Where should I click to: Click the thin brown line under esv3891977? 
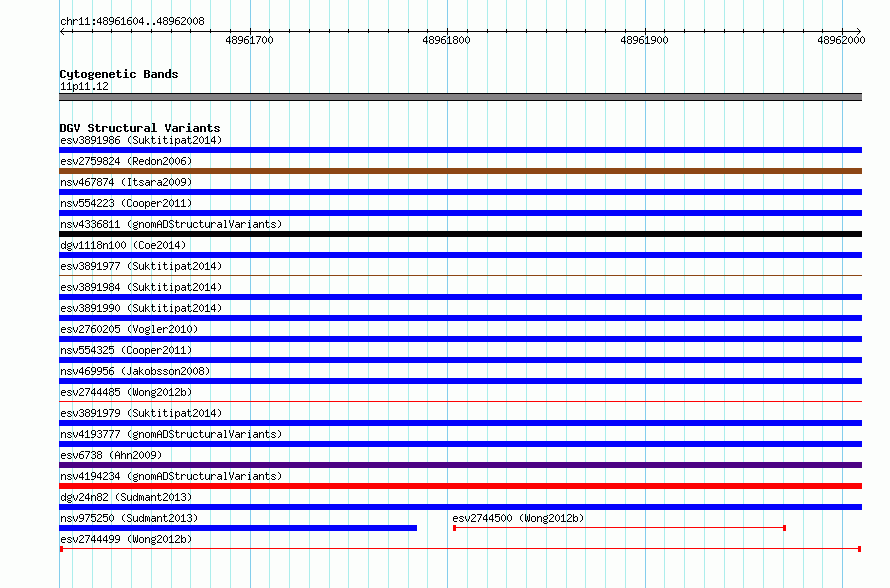[460, 276]
